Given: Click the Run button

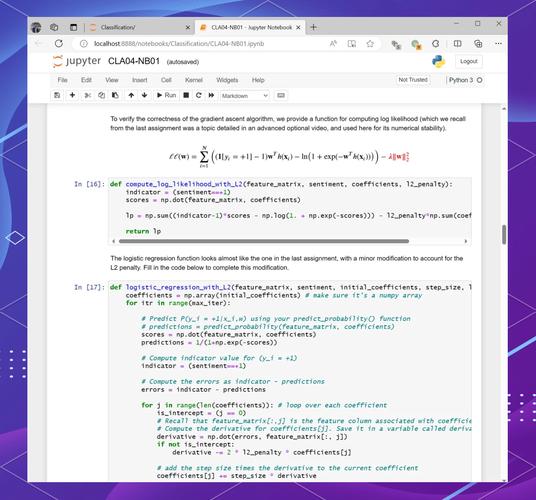Looking at the screenshot, I should coord(166,95).
